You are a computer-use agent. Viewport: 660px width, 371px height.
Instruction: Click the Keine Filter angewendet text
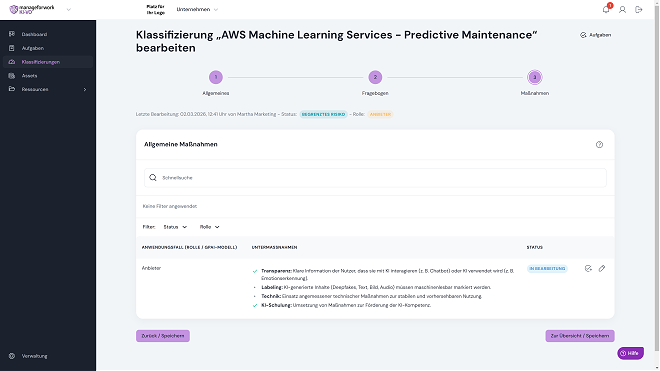point(170,206)
